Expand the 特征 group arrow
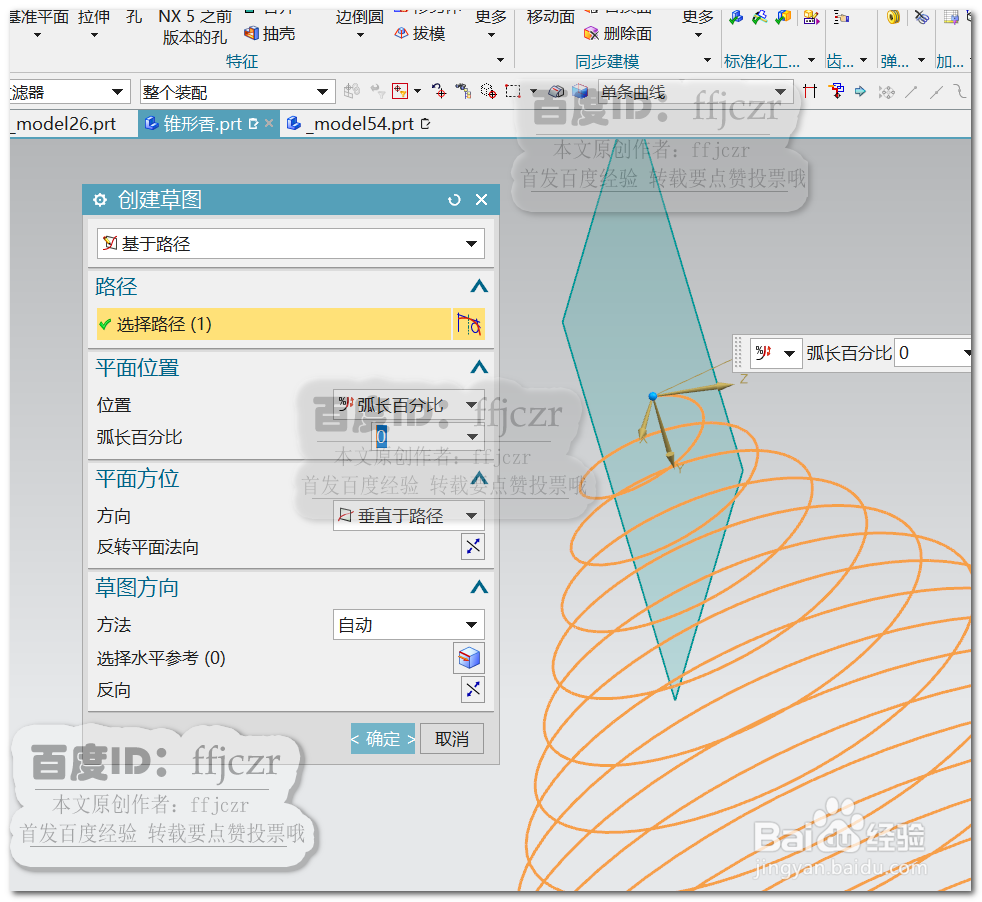 (x=500, y=60)
